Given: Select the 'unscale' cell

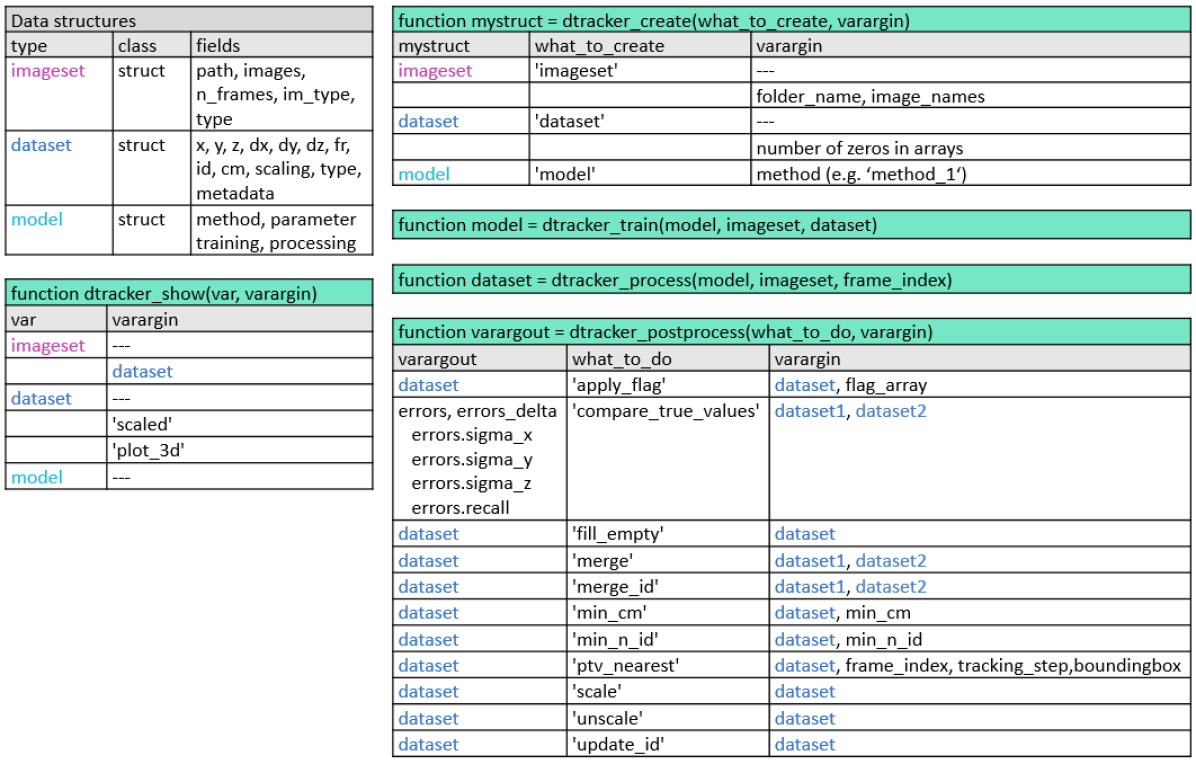Looking at the screenshot, I should (668, 718).
